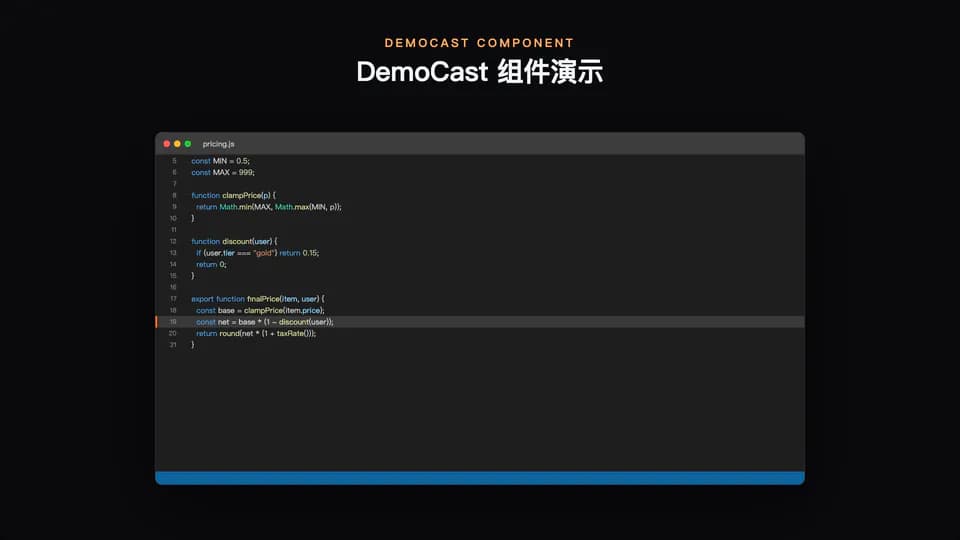Click line number 5 in gutter
960x540 pixels.
174,161
